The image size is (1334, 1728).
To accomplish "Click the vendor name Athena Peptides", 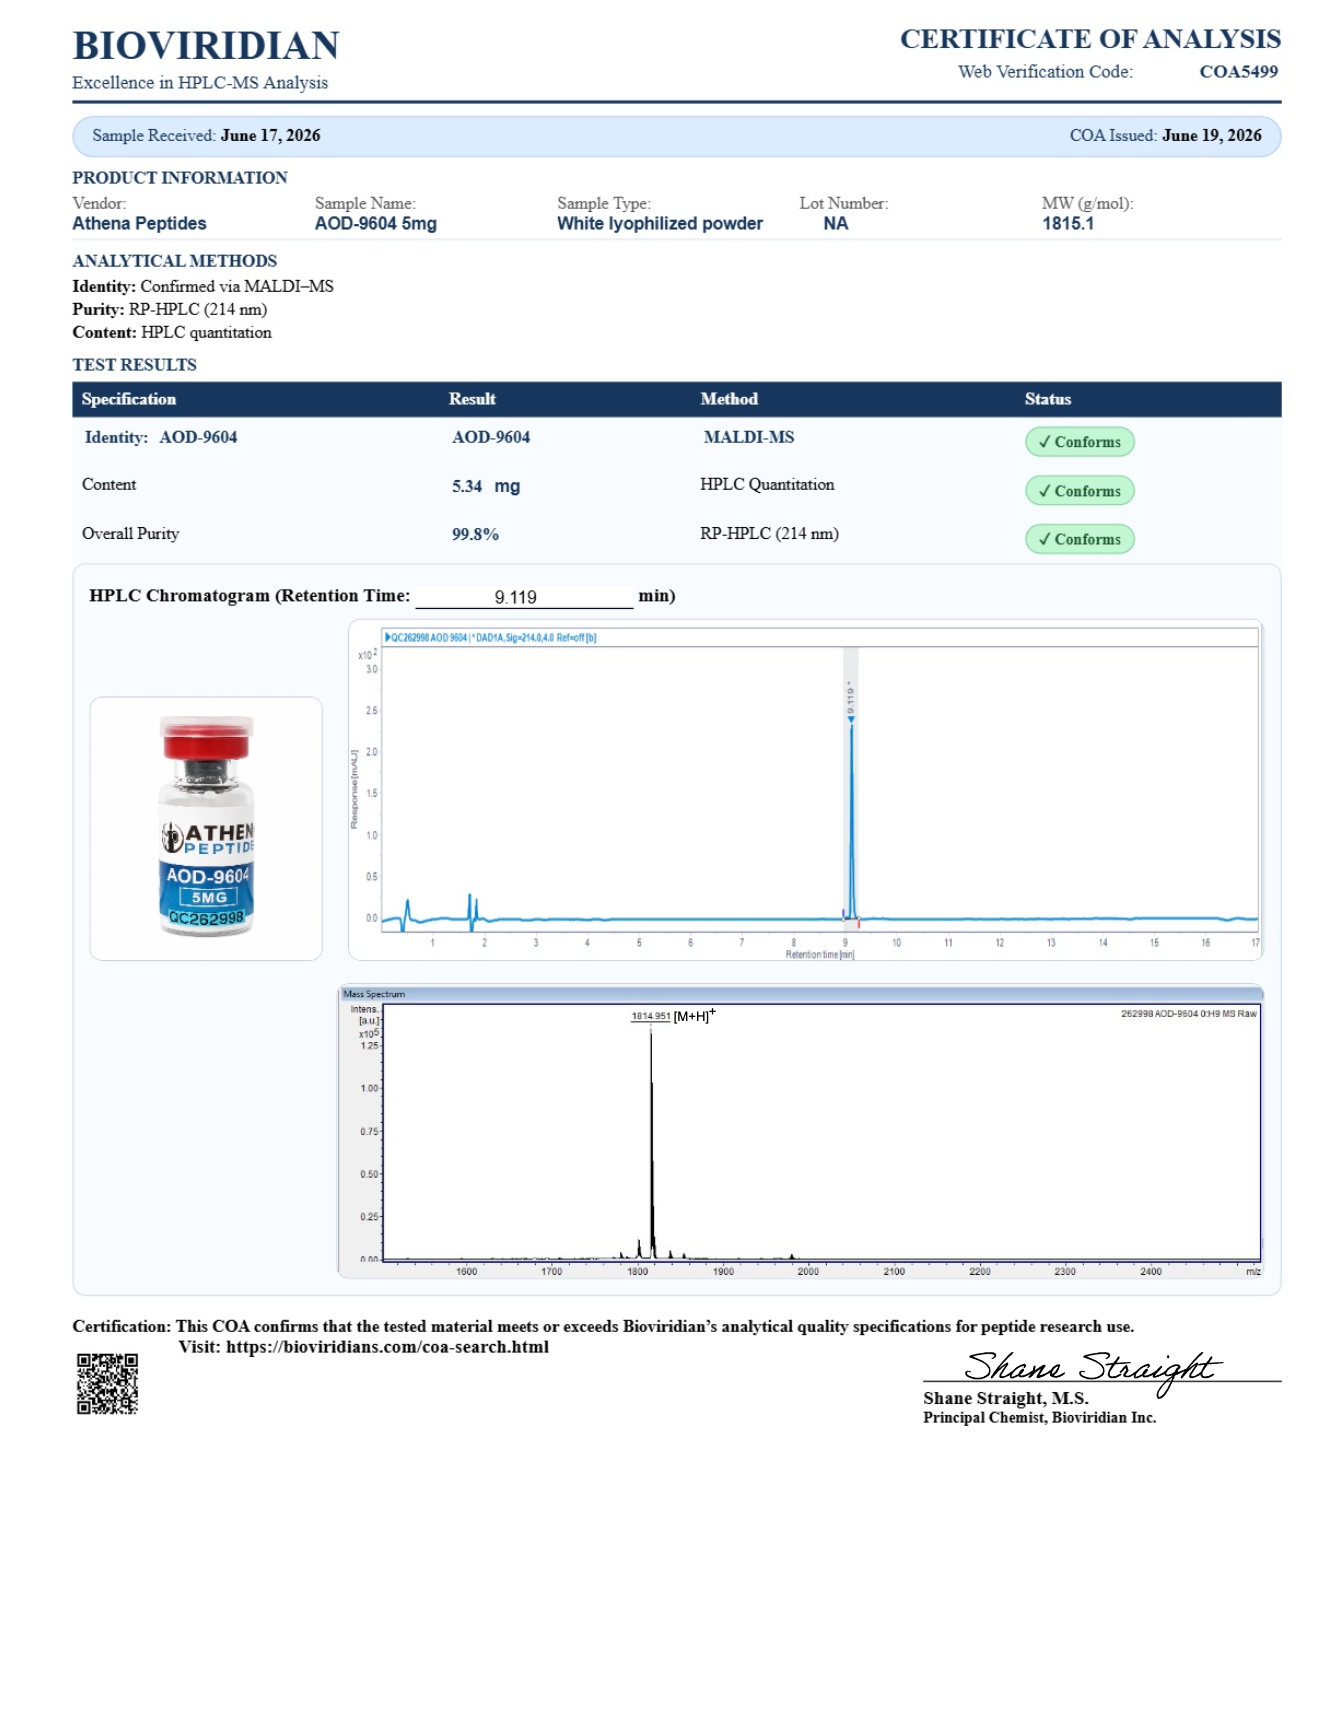I will click(x=139, y=224).
